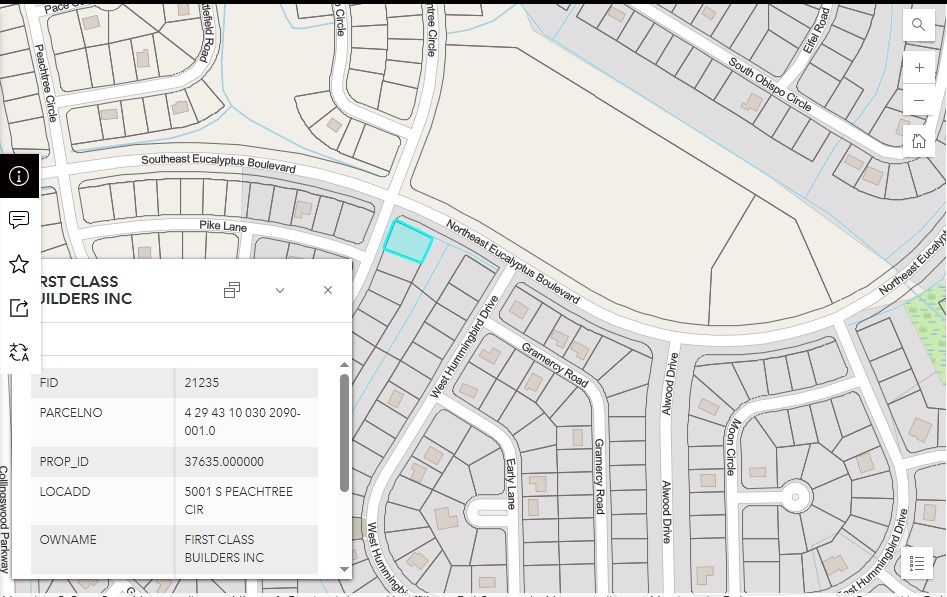Open the information panel icon

click(x=19, y=176)
